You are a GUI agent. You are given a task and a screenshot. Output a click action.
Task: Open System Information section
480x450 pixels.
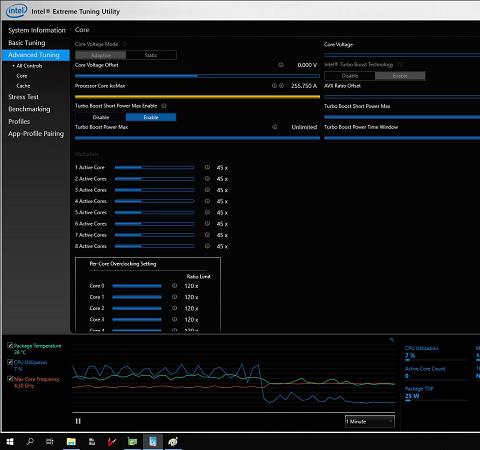point(37,30)
